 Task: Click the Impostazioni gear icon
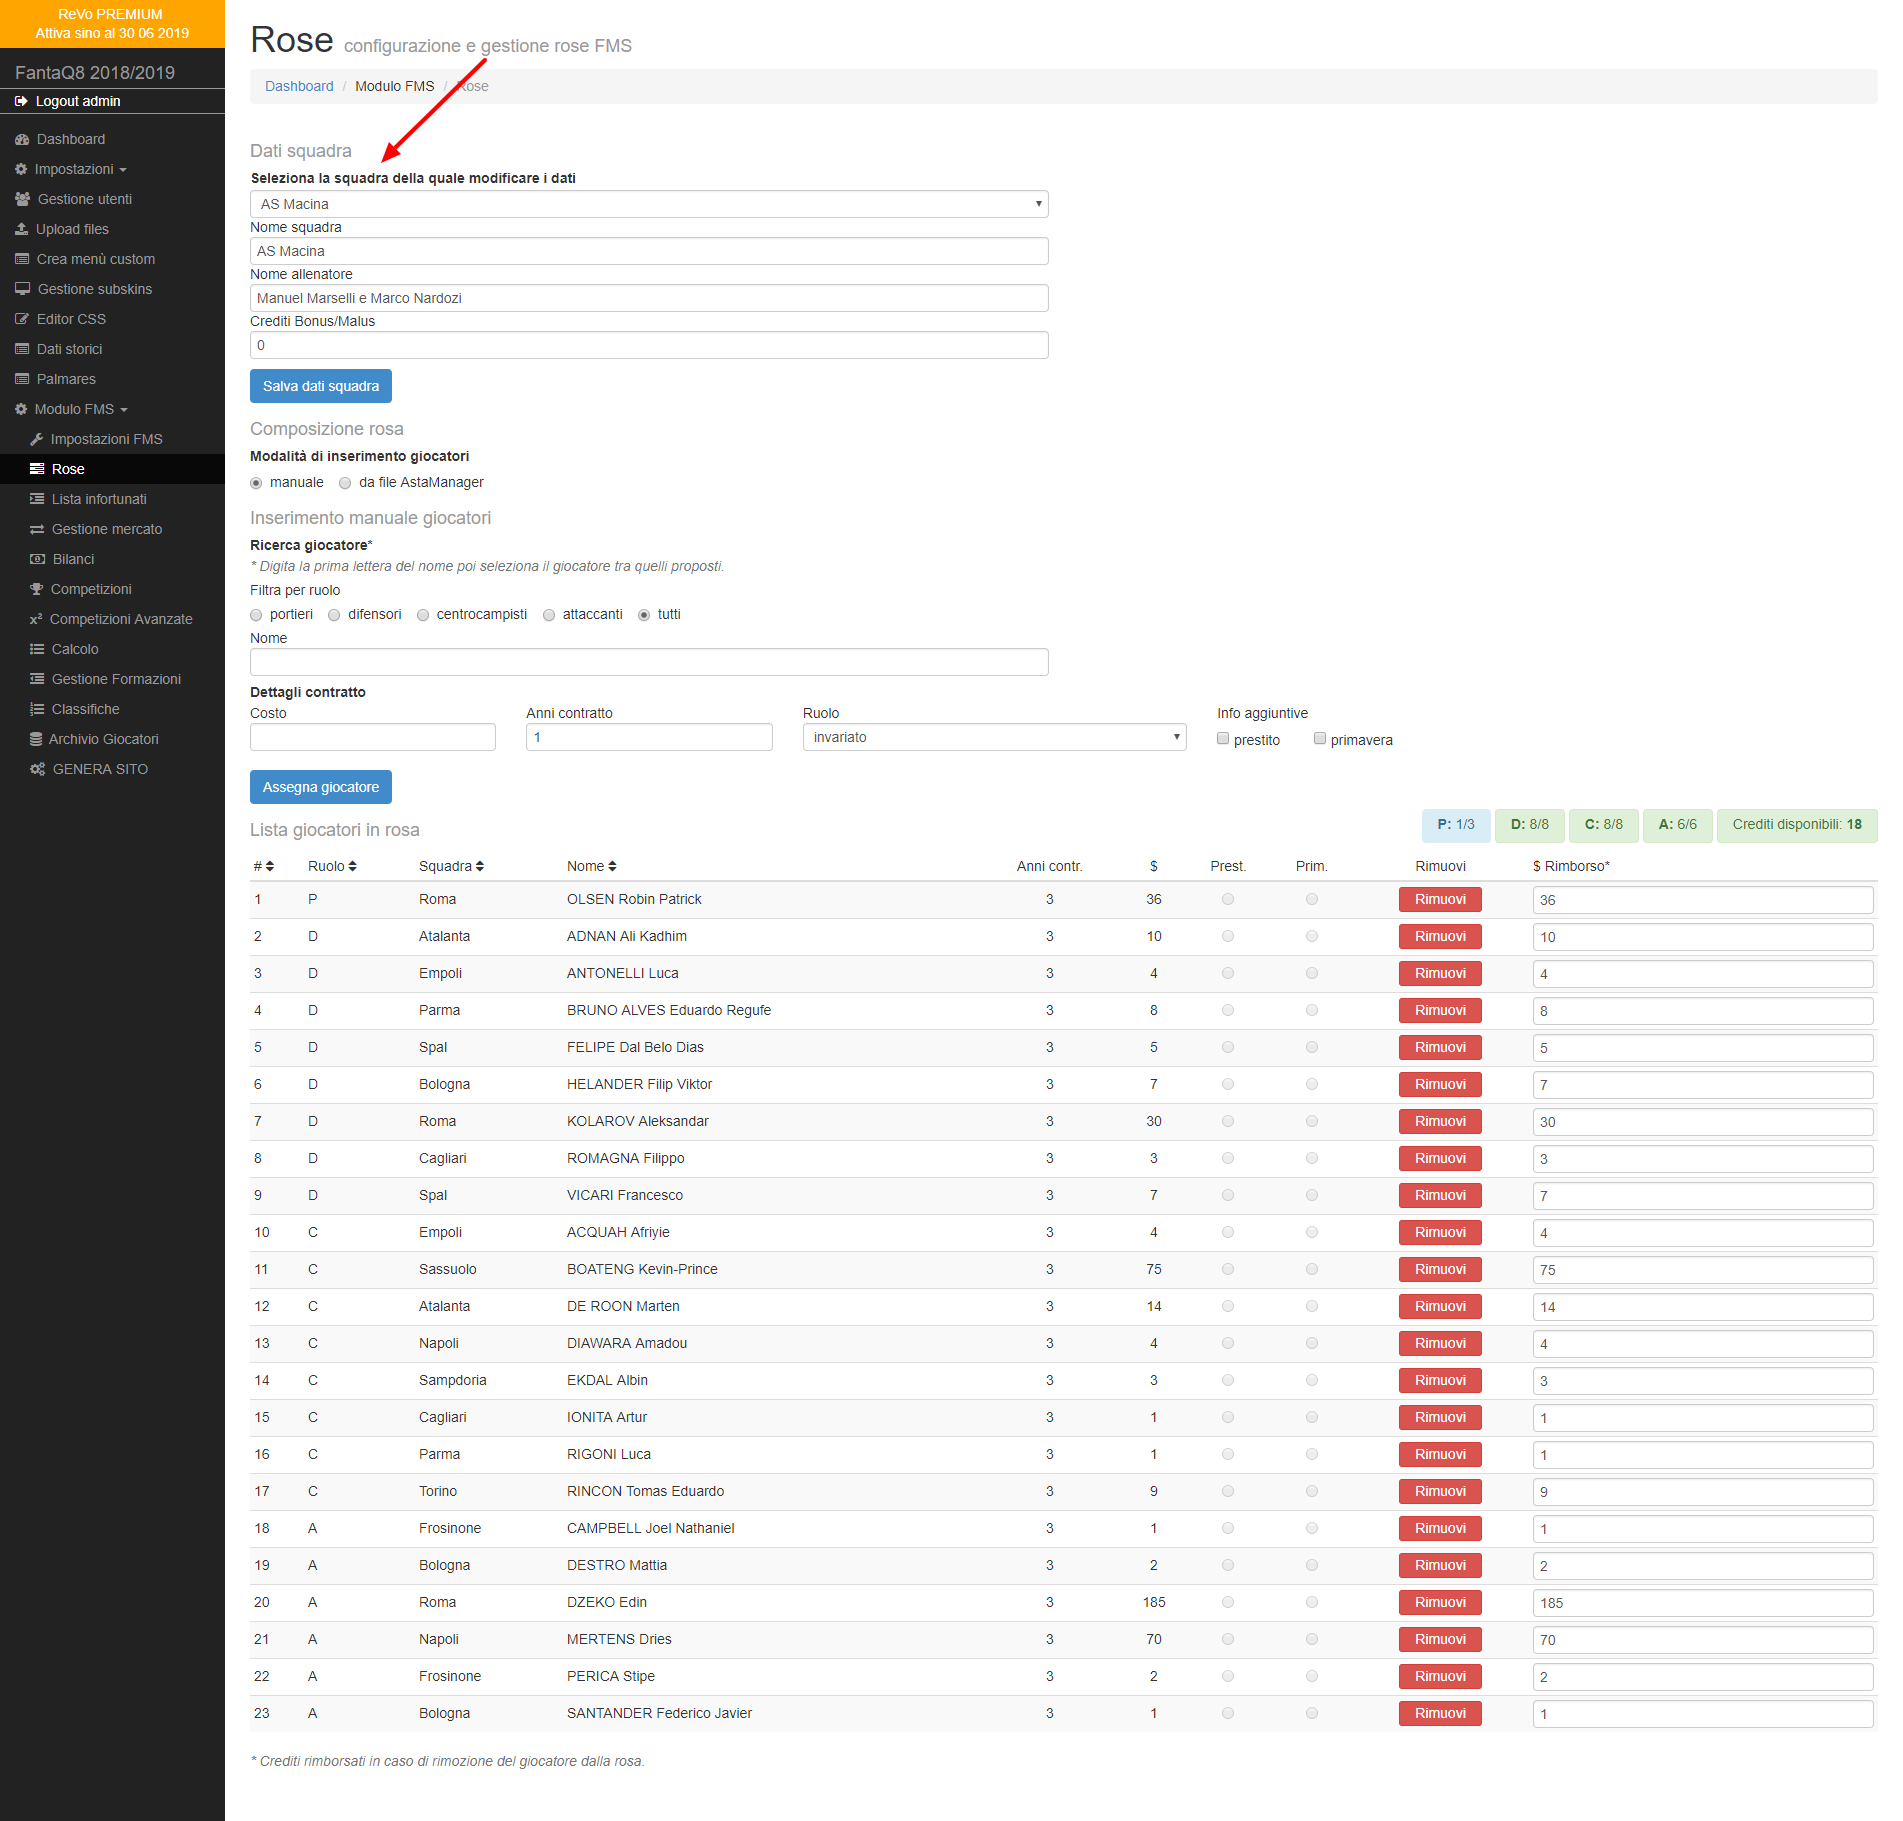(x=21, y=169)
